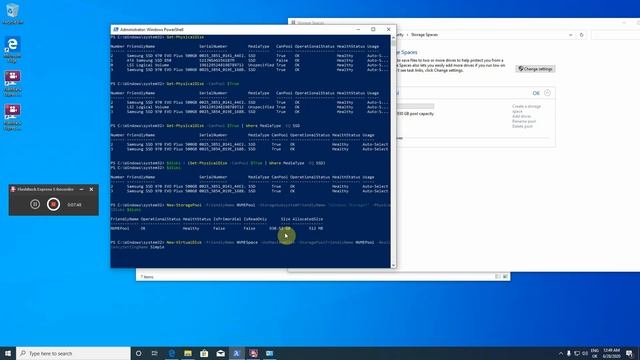Image resolution: width=640 pixels, height=360 pixels.
Task: Click the Control Panel search box
Action: click(x=615, y=35)
